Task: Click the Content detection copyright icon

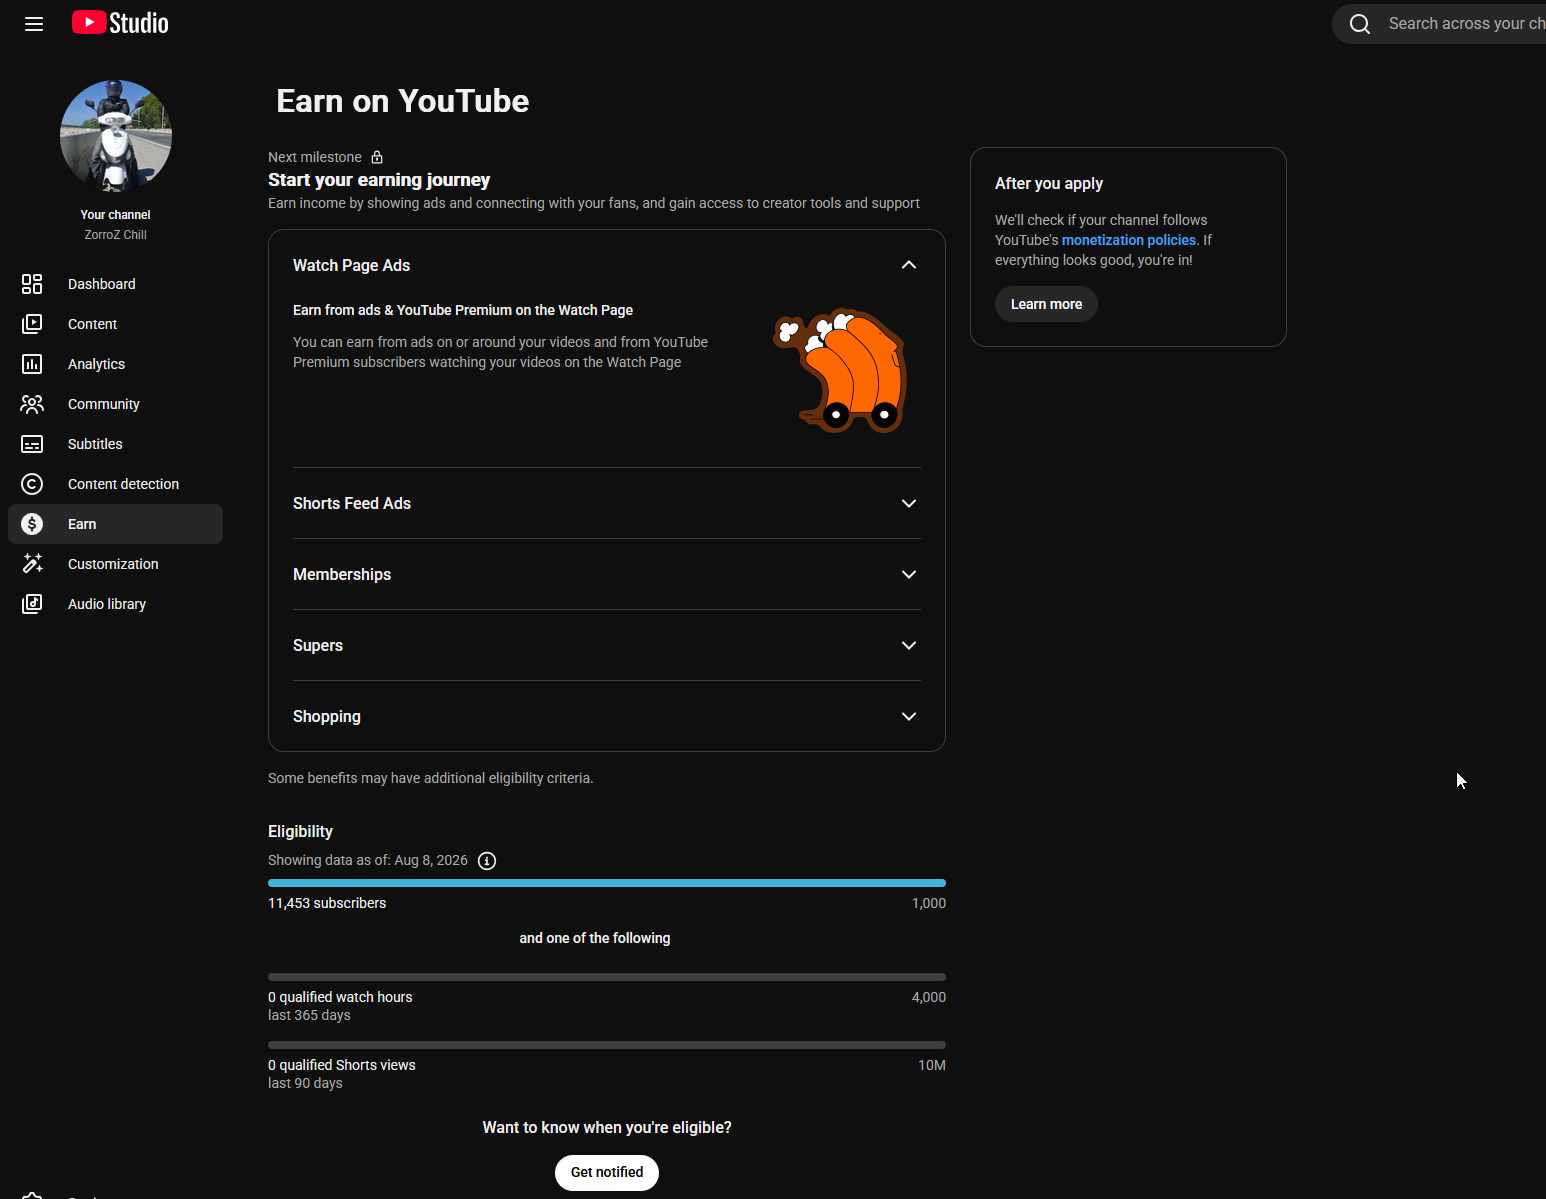Action: (x=32, y=484)
